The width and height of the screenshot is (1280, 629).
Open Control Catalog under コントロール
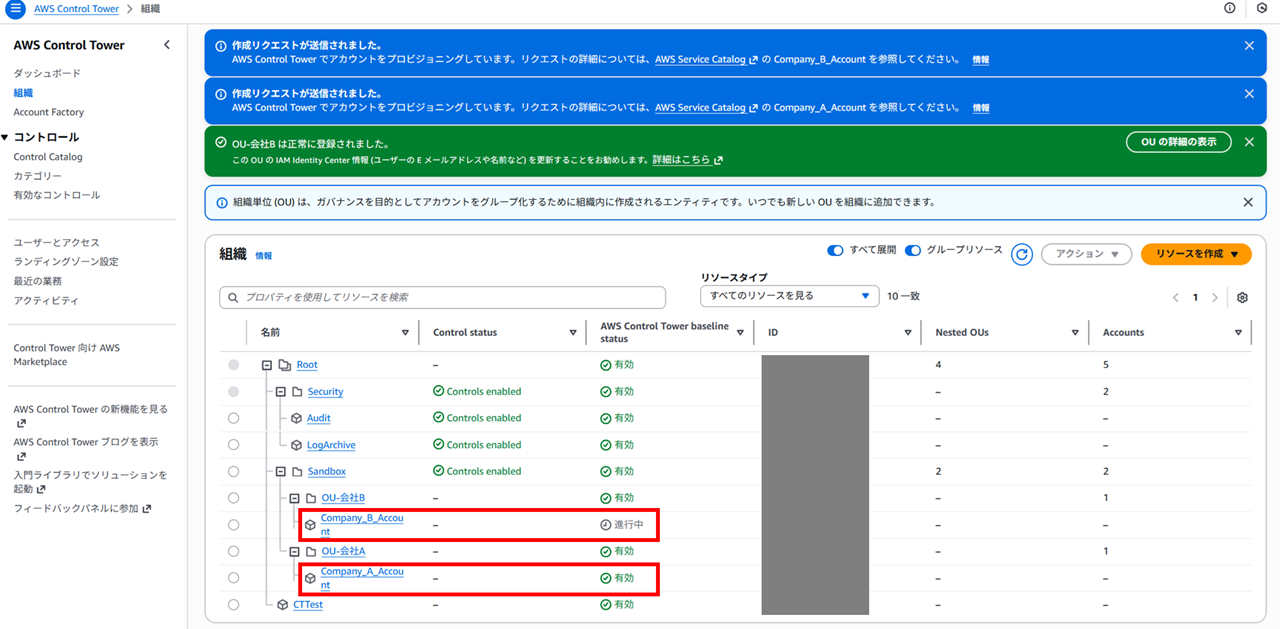47,156
